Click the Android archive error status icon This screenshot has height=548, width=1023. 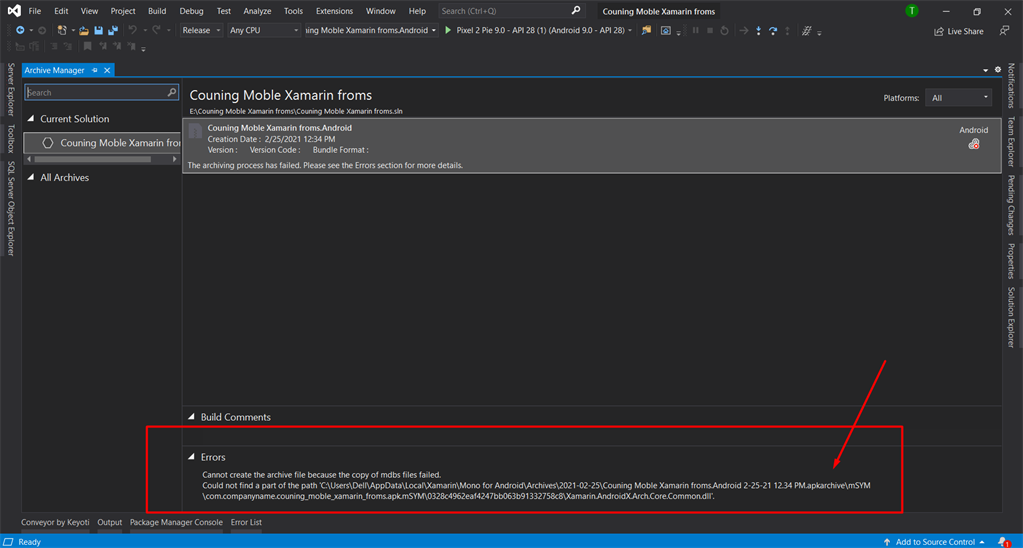tap(973, 144)
